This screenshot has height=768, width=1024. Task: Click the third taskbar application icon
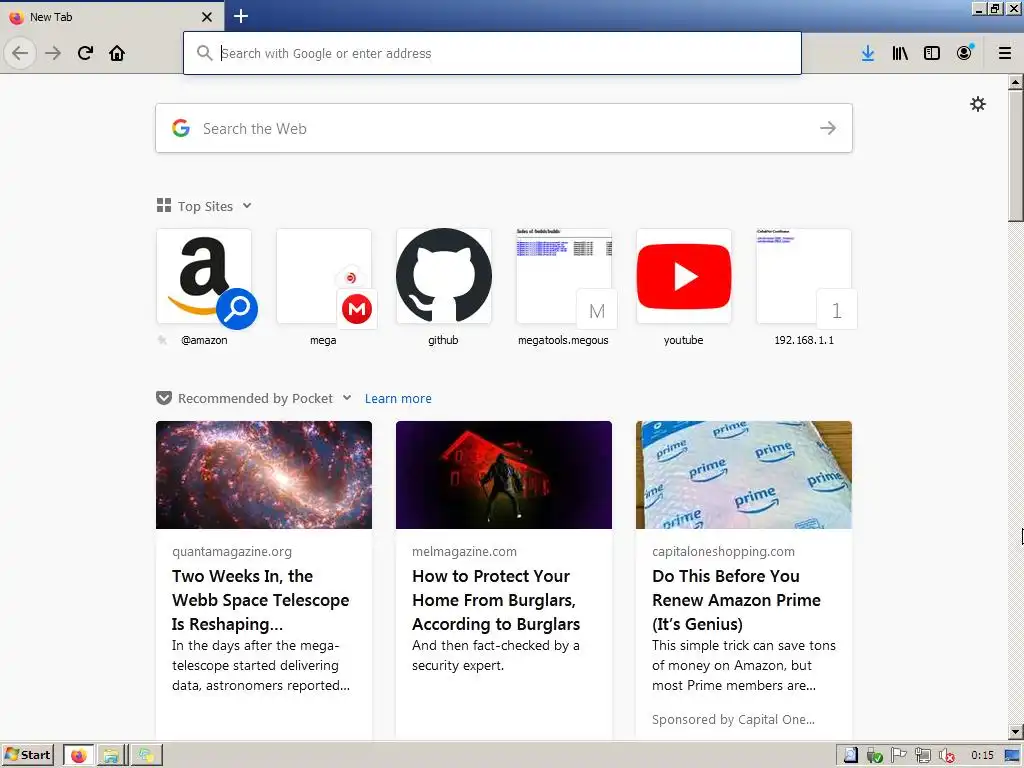146,756
